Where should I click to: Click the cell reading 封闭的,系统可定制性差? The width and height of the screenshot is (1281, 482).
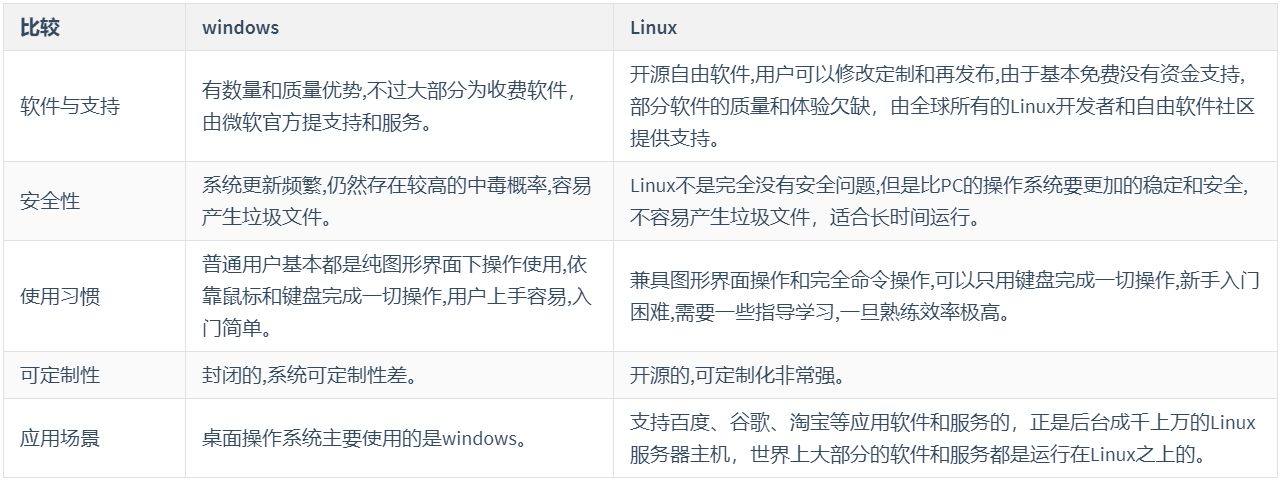308,375
